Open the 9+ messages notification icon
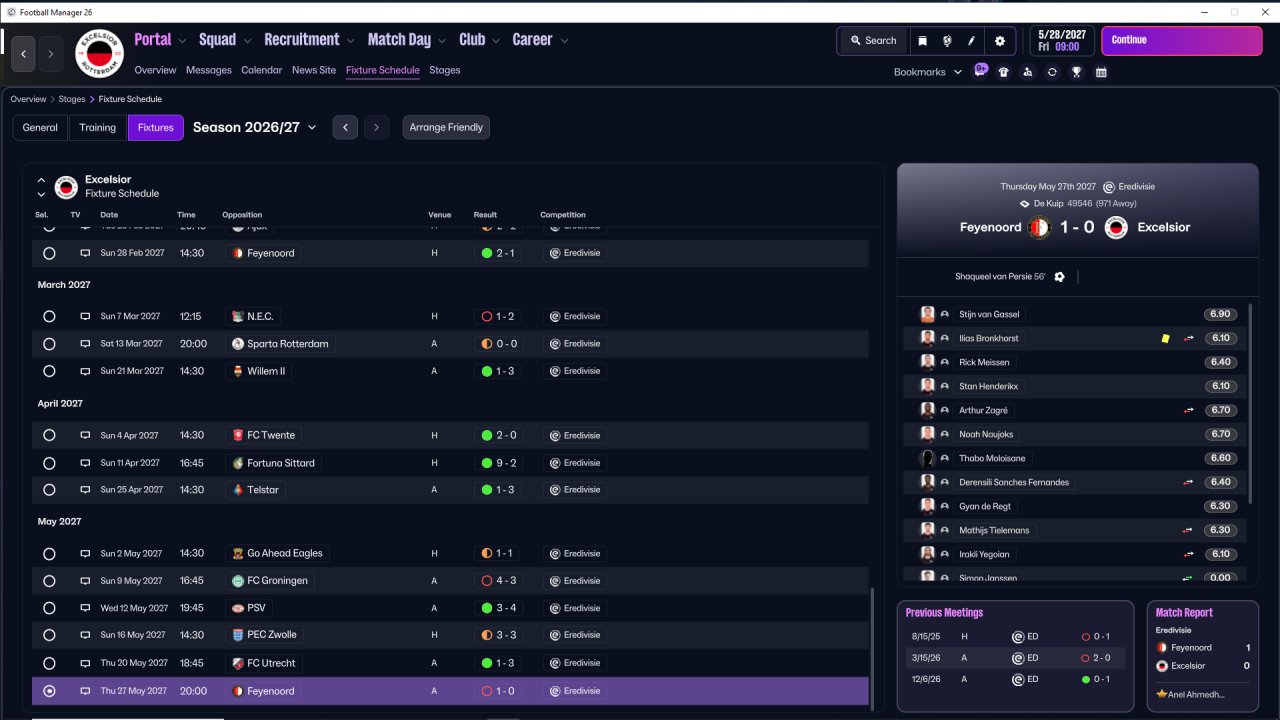This screenshot has width=1280, height=720. (980, 71)
